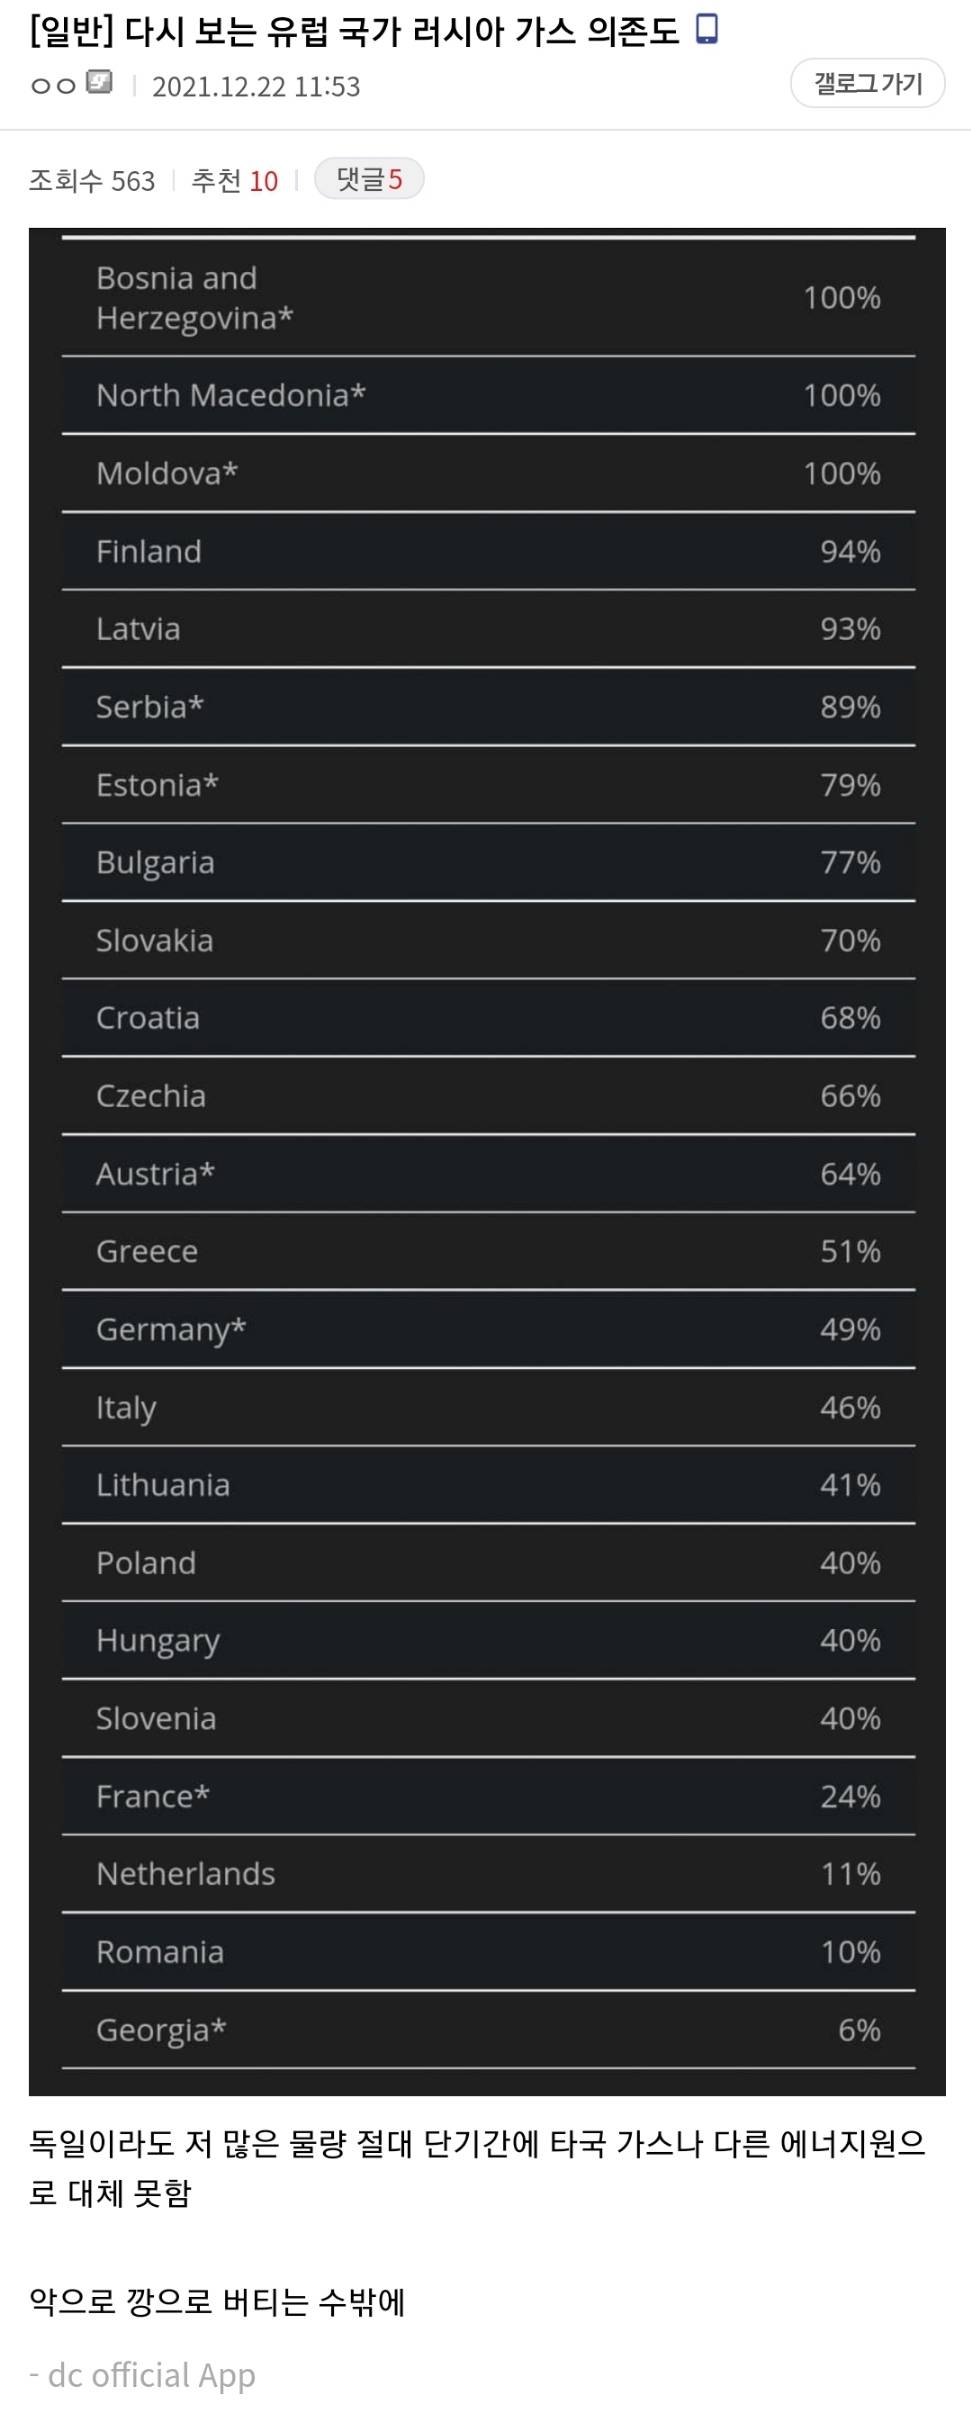Open 갤로그가기 button

pyautogui.click(x=867, y=84)
